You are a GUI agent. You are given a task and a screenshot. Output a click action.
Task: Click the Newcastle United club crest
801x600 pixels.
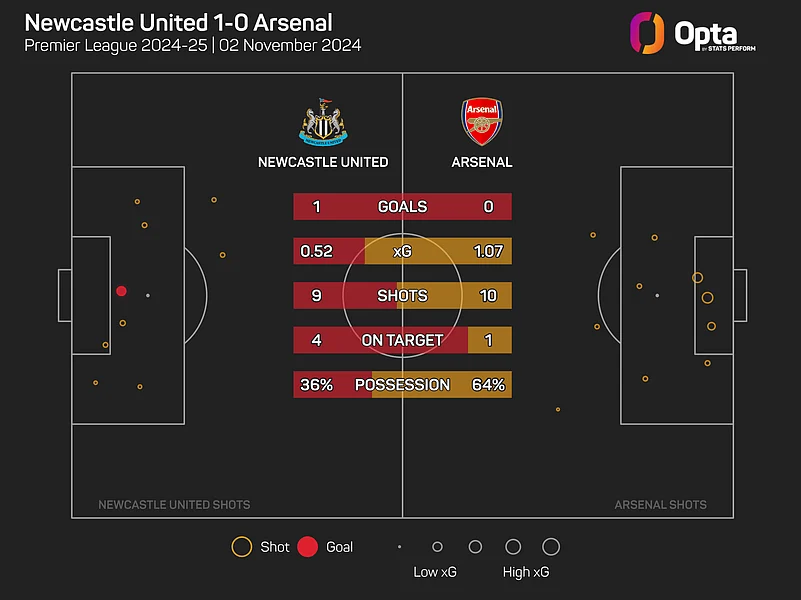pyautogui.click(x=323, y=122)
